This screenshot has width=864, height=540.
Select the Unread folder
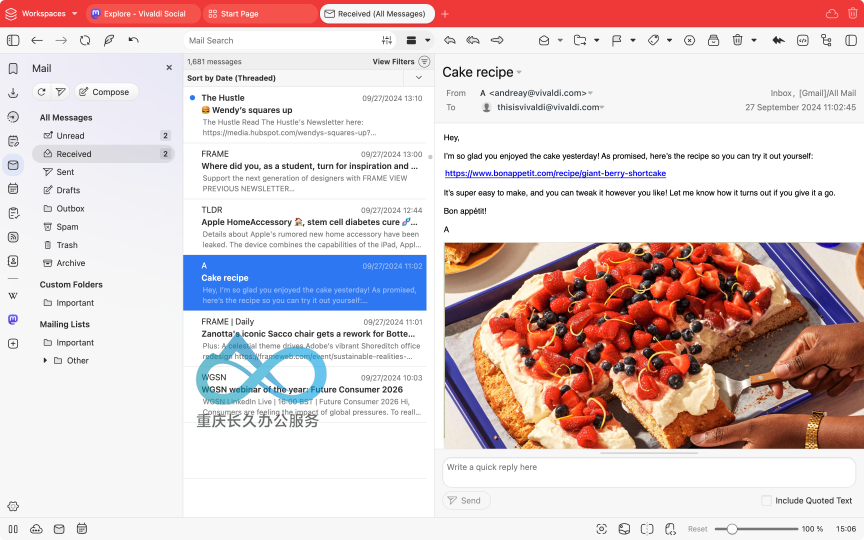point(103,136)
